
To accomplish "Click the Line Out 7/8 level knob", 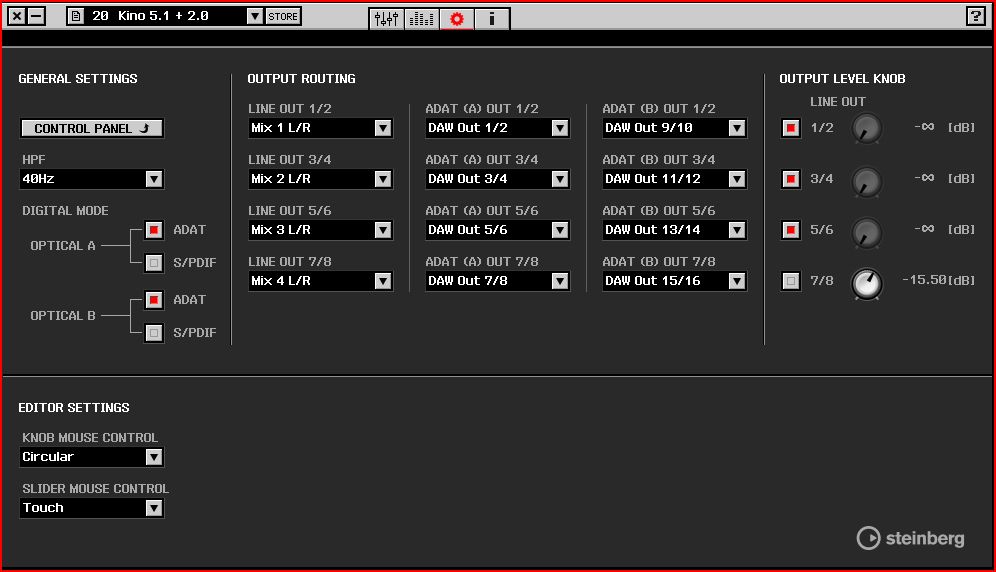I will [867, 284].
